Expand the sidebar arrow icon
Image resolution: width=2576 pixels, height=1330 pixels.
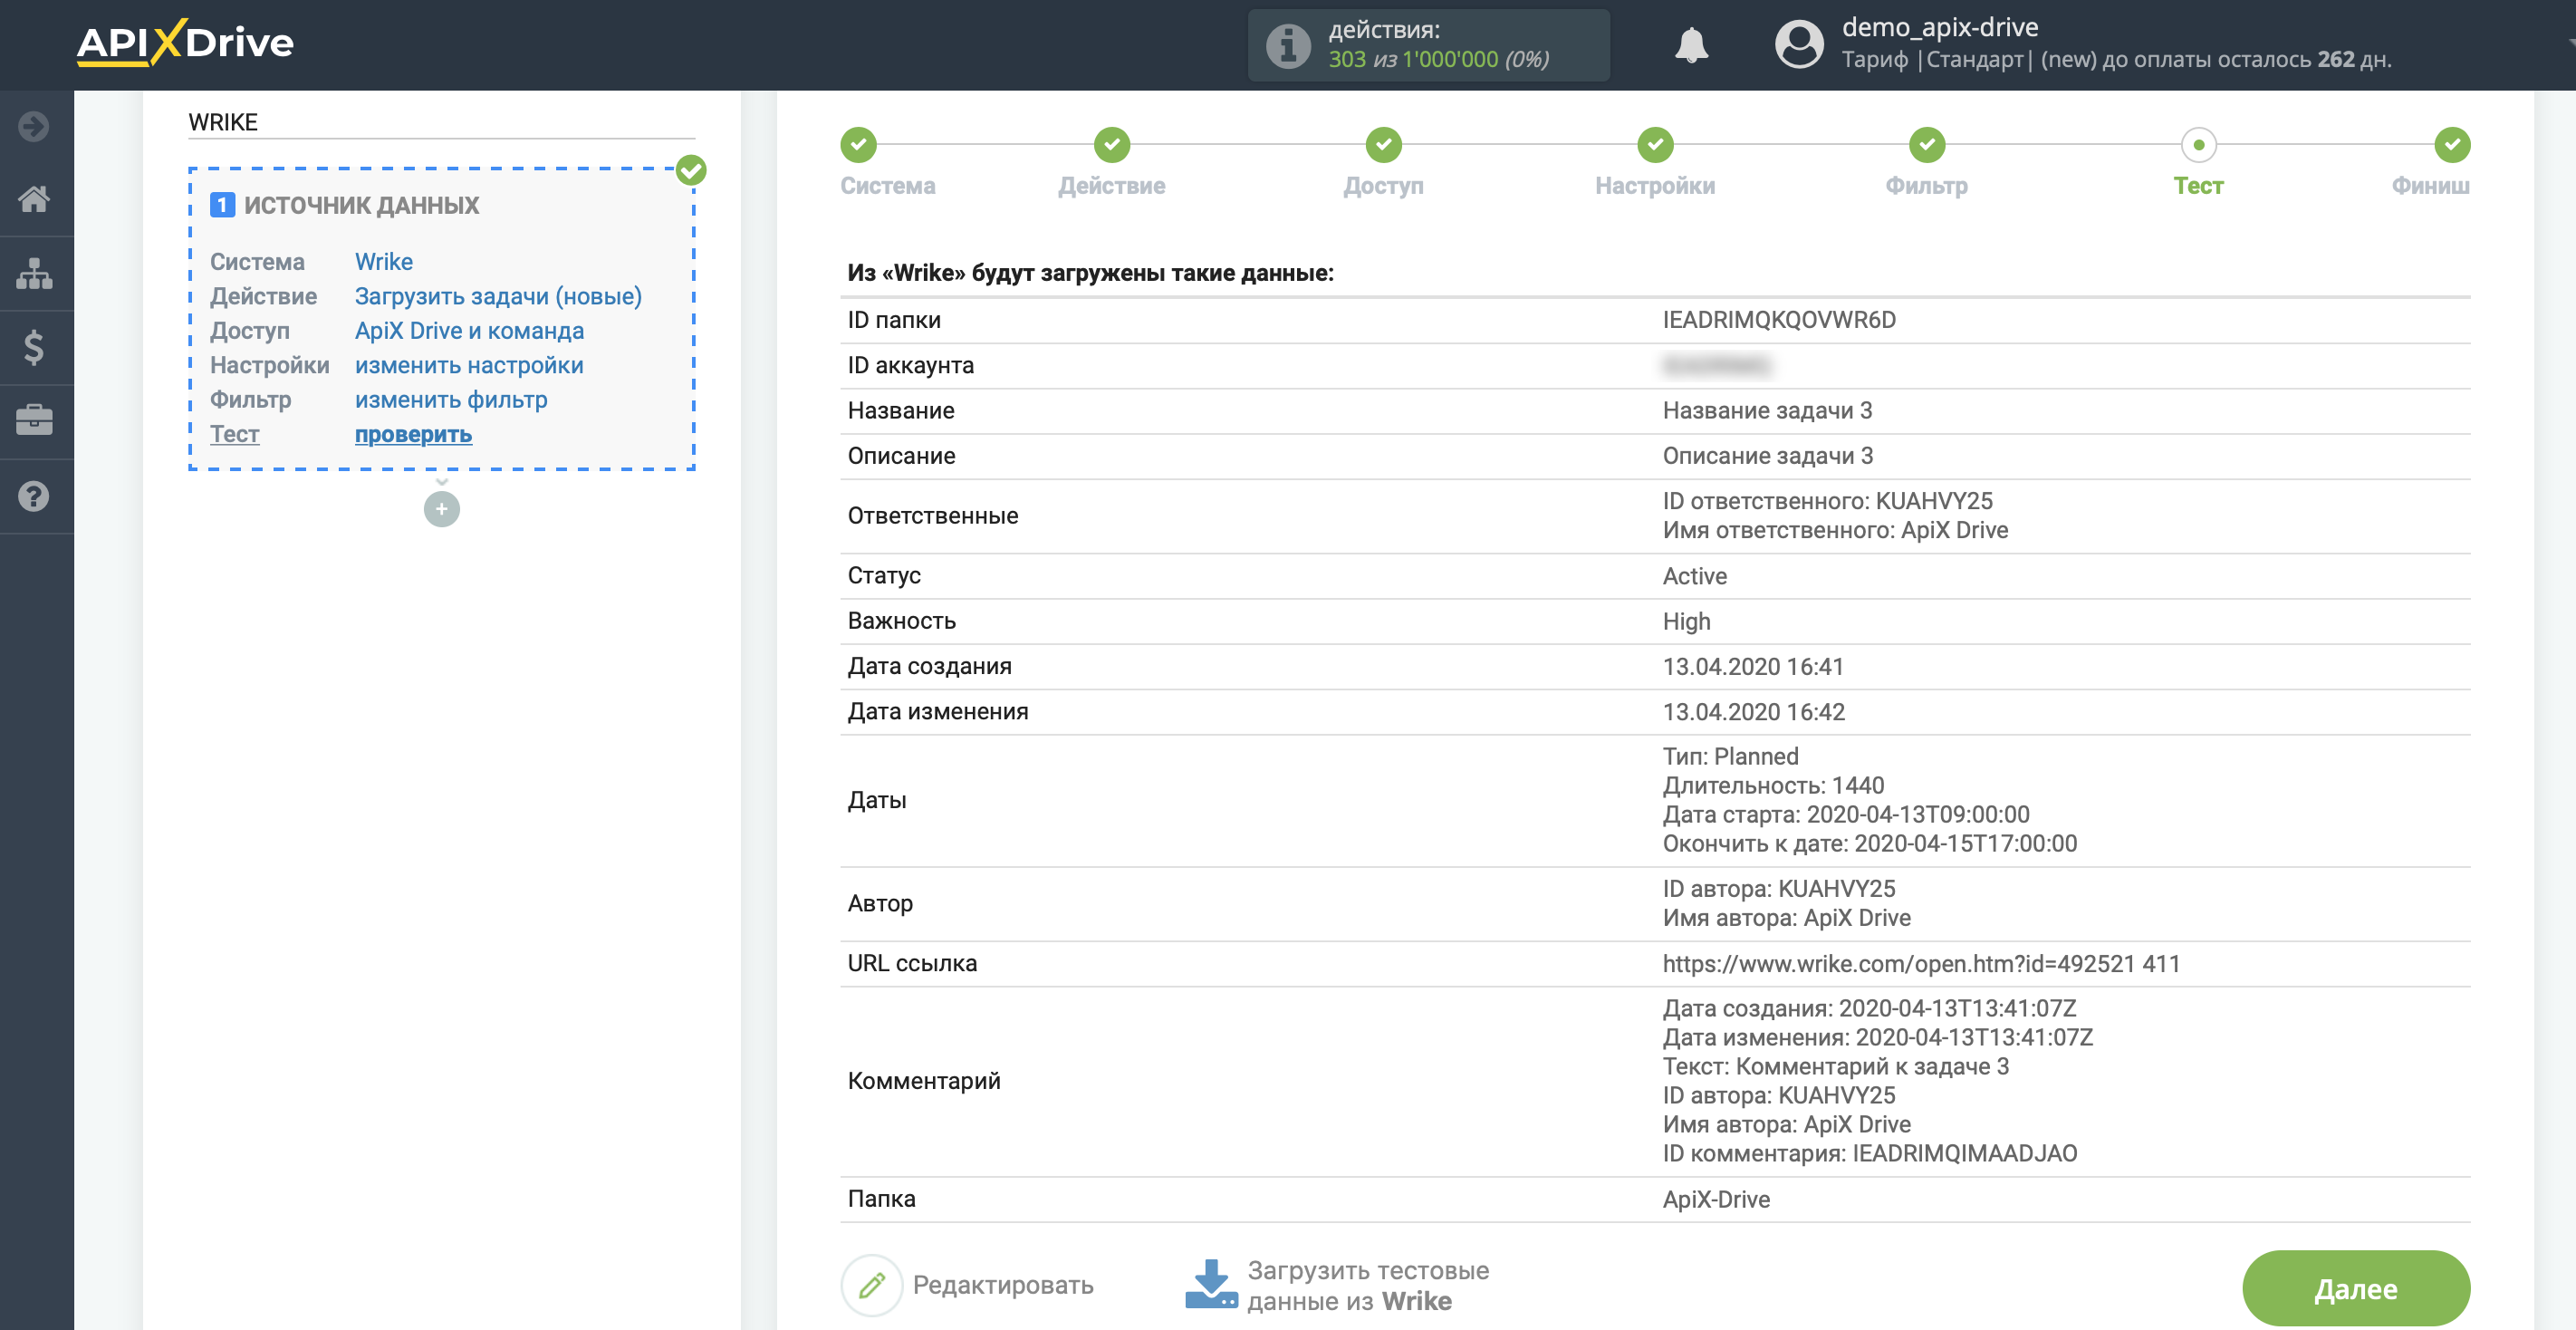tap(34, 127)
